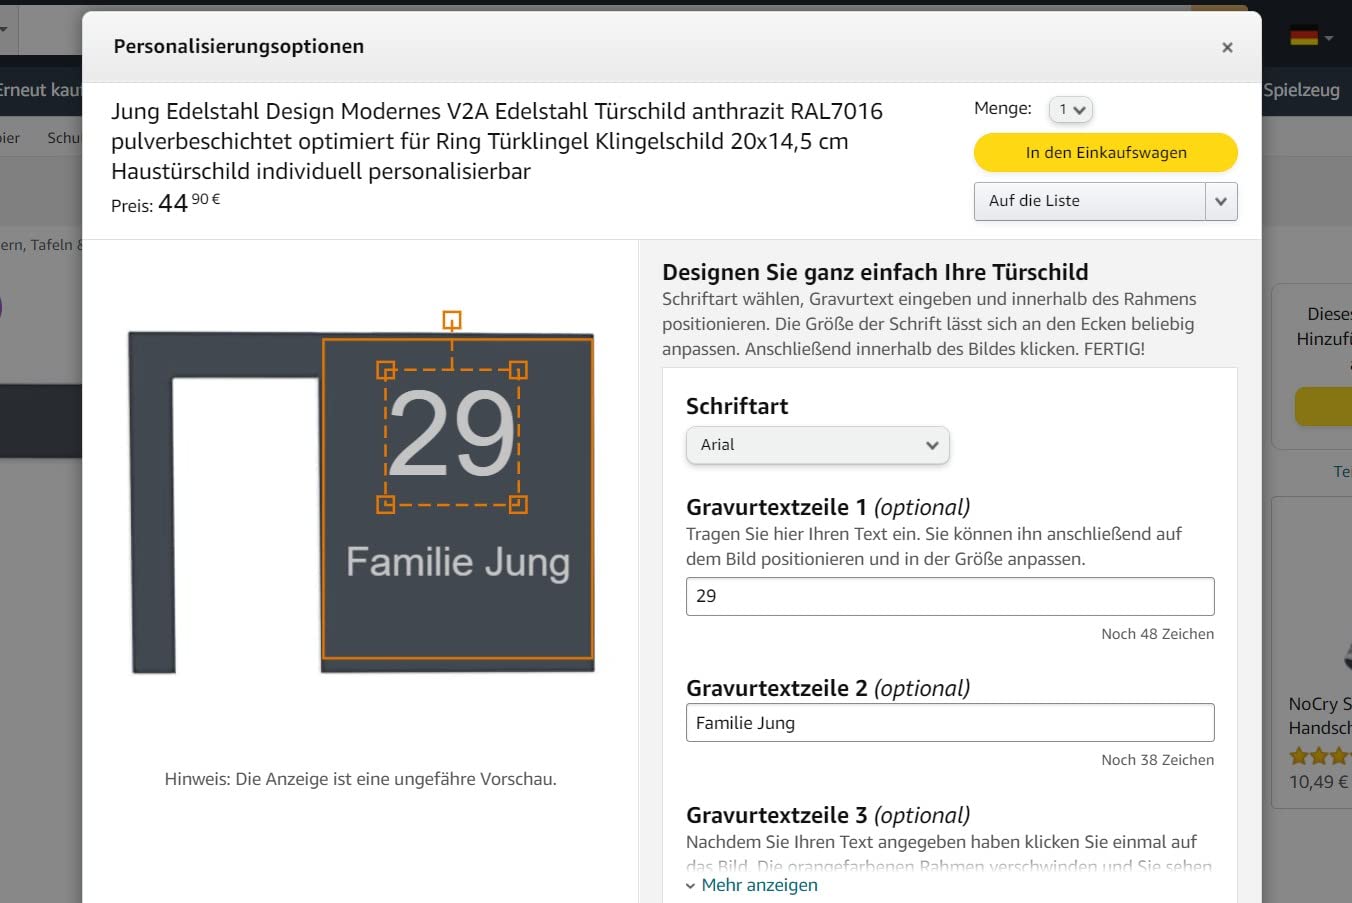Click the Gravurtextzeile 2 input field
Viewport: 1352px width, 903px height.
pyautogui.click(x=950, y=723)
